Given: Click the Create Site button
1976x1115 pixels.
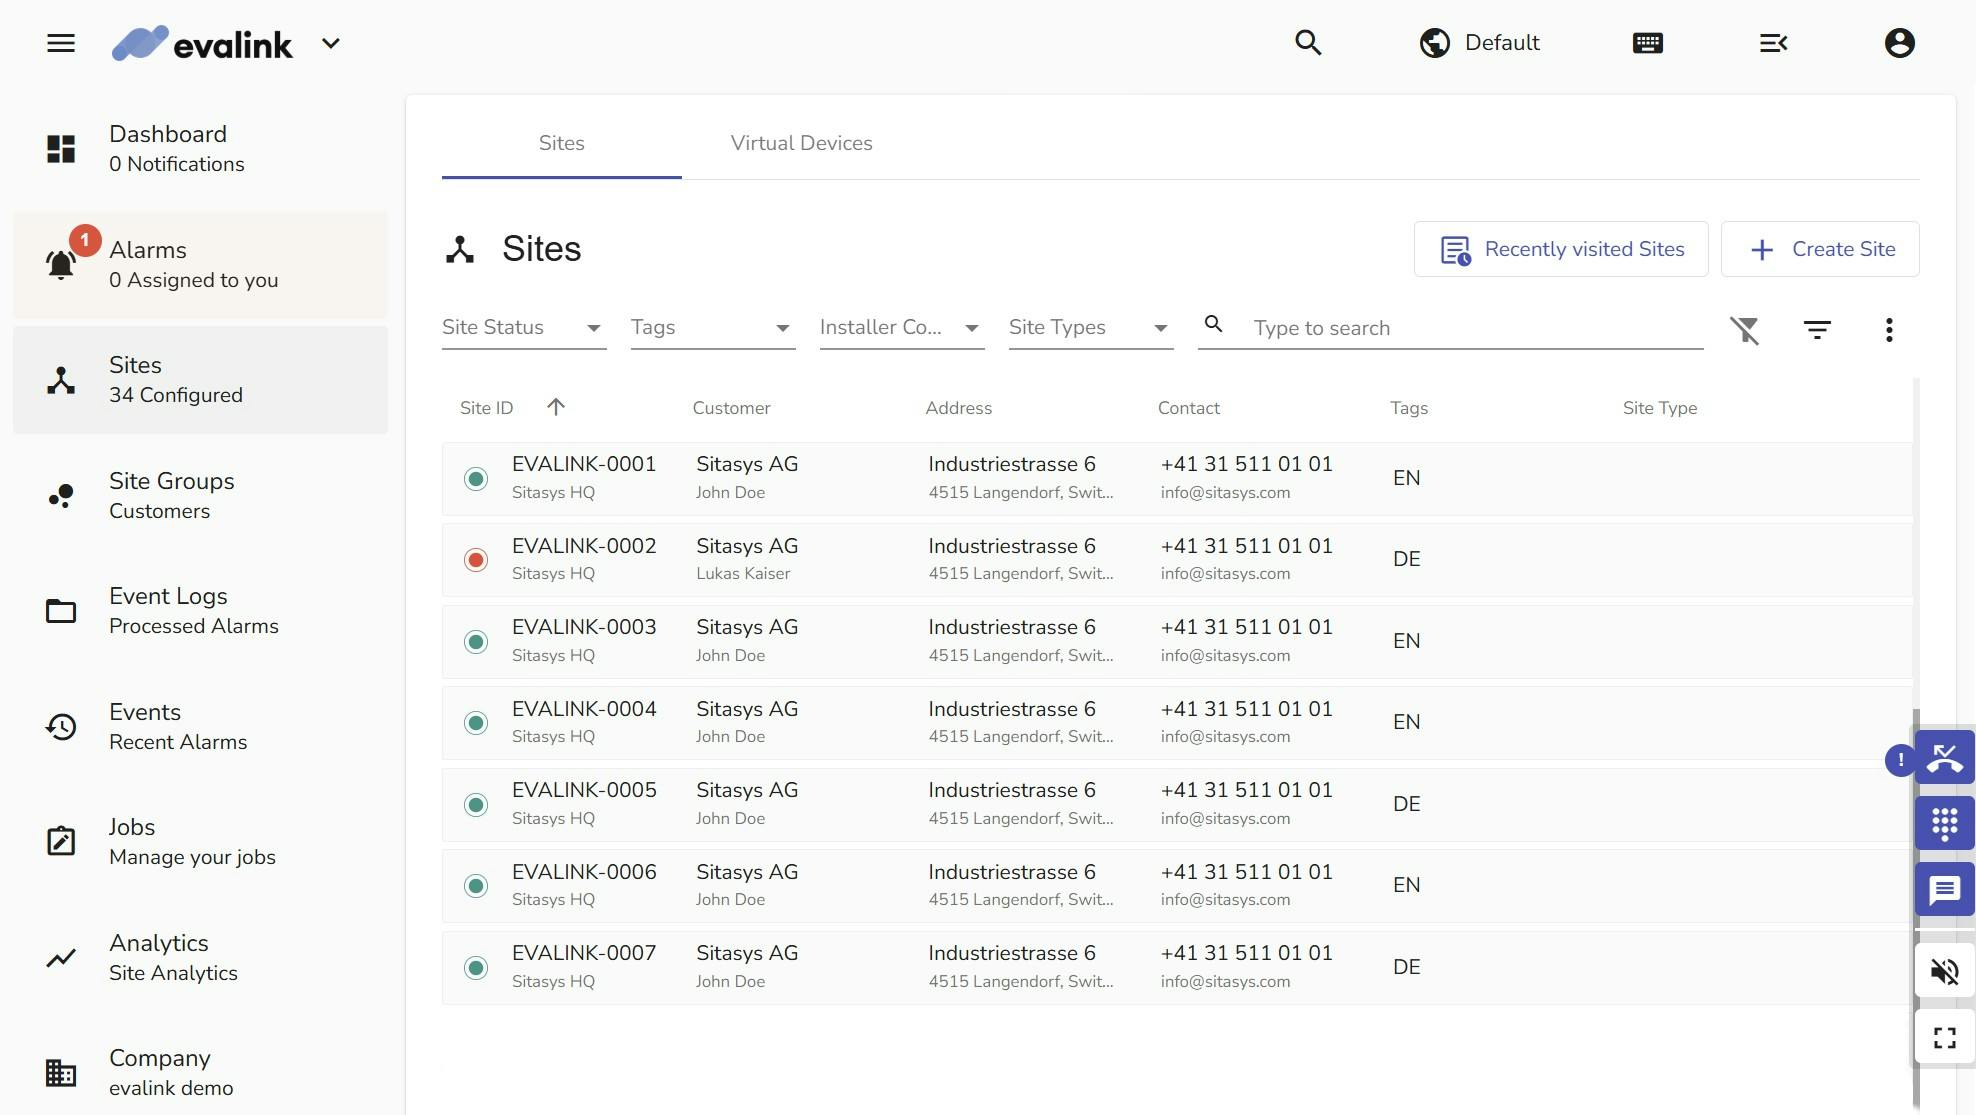Looking at the screenshot, I should (x=1820, y=249).
